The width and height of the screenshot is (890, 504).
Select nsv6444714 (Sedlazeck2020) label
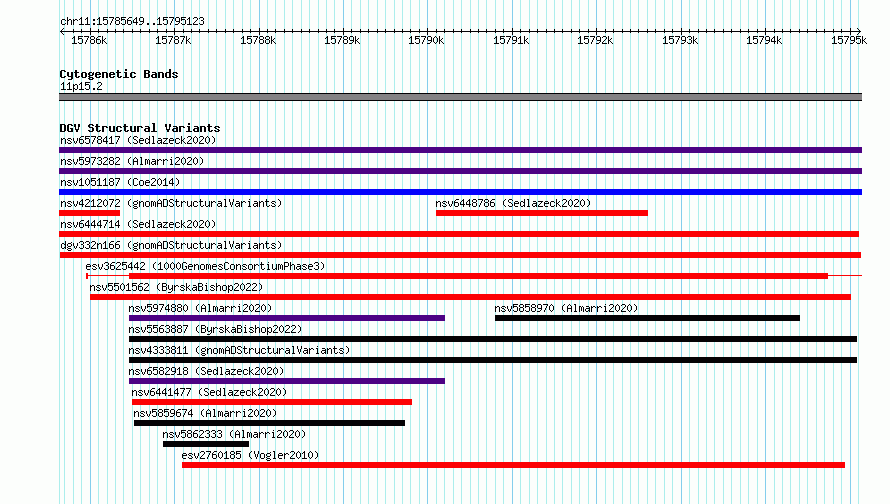pos(138,224)
